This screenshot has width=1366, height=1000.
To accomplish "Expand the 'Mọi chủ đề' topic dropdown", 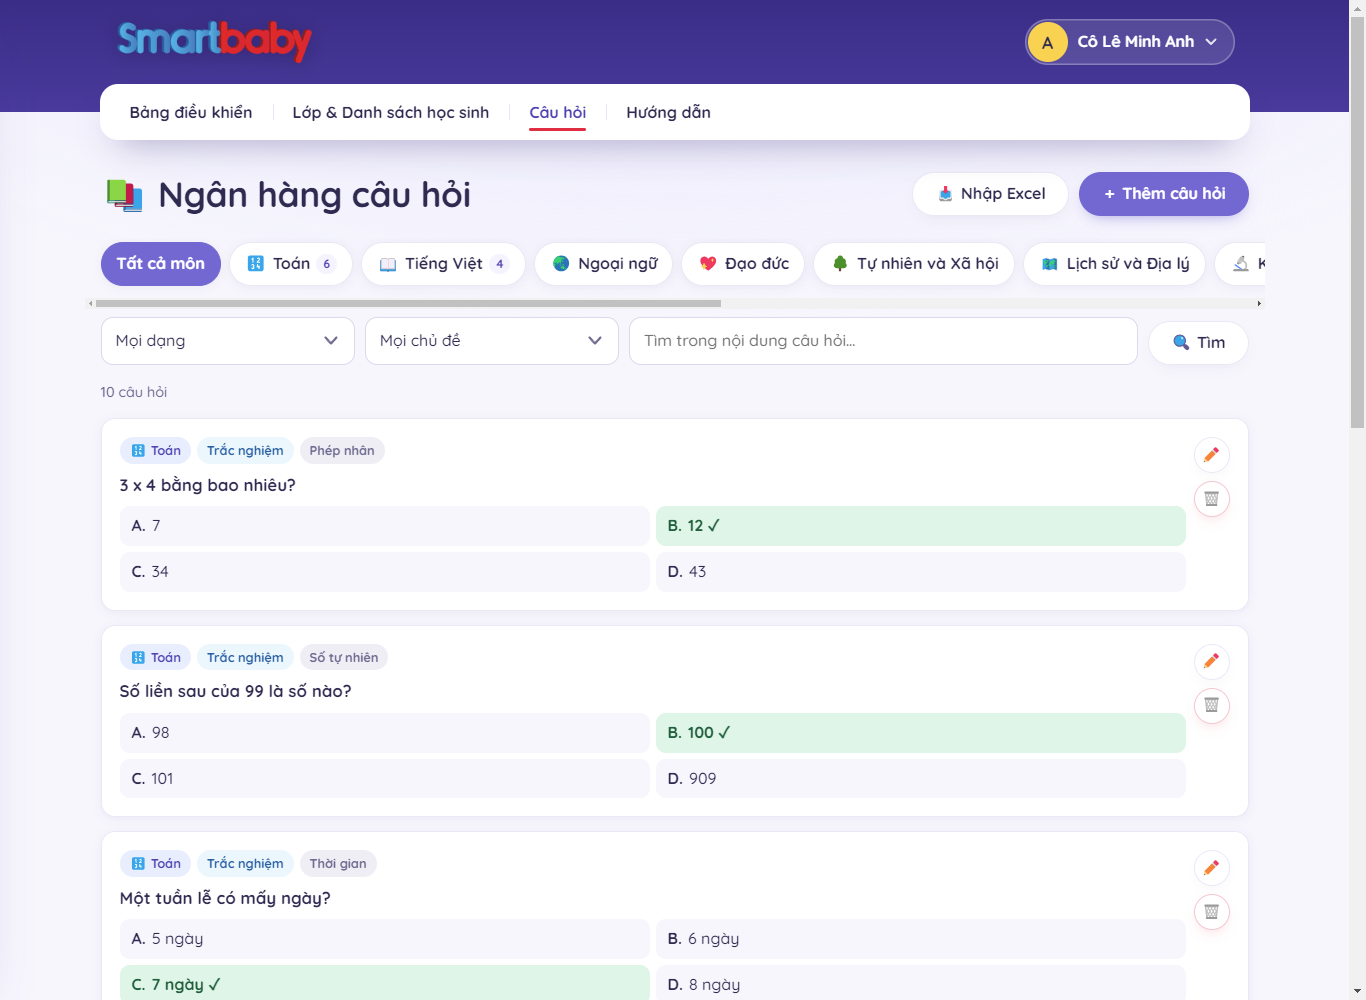I will [x=492, y=341].
